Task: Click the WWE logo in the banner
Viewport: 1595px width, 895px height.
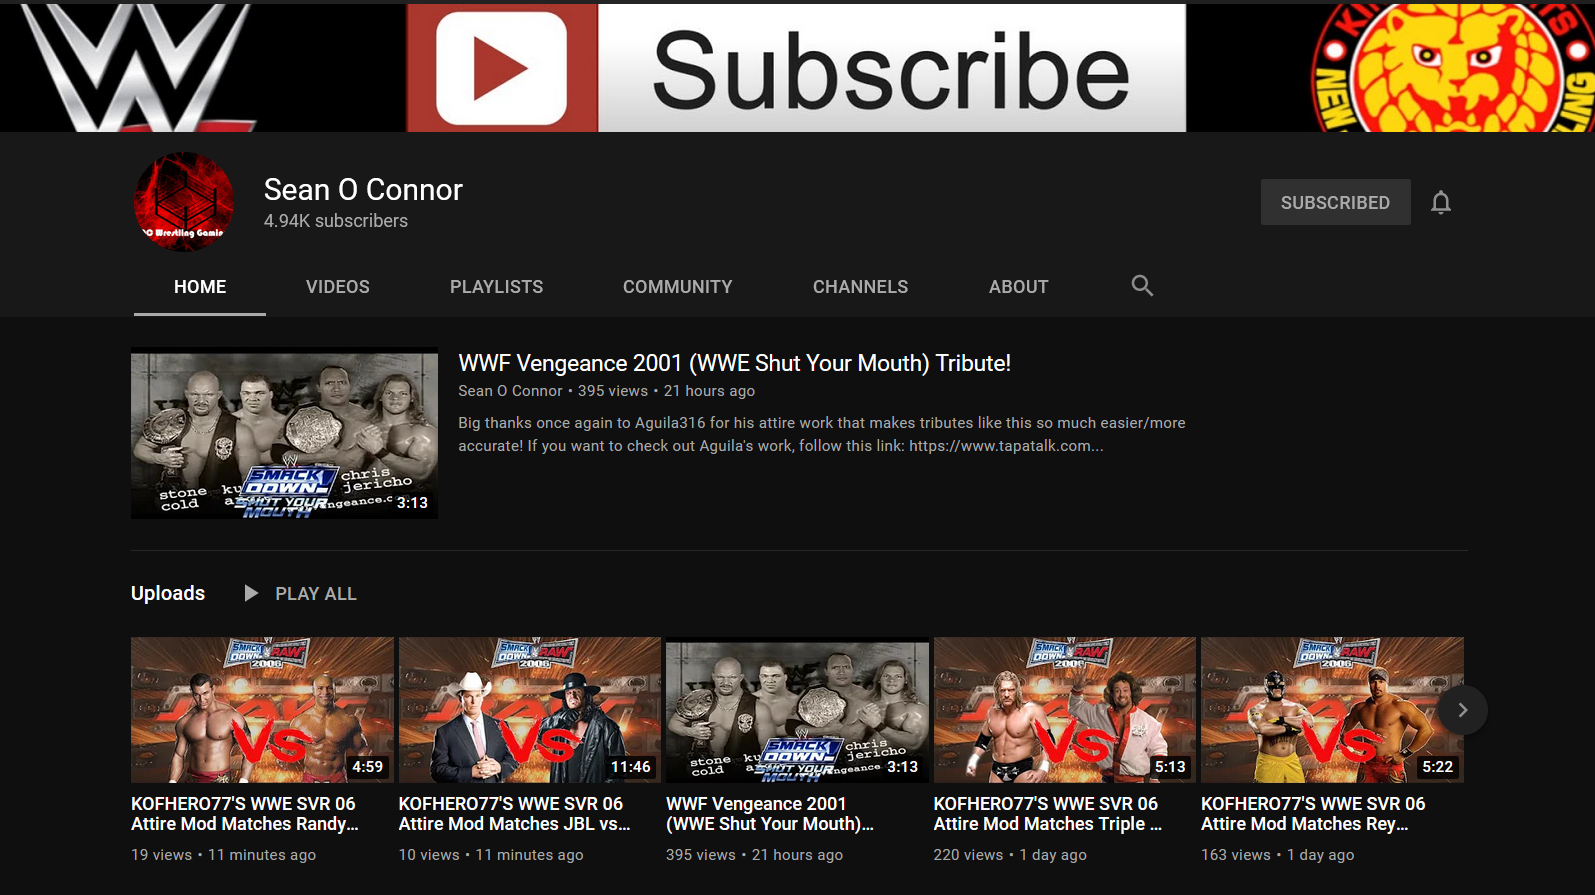Action: click(x=135, y=68)
